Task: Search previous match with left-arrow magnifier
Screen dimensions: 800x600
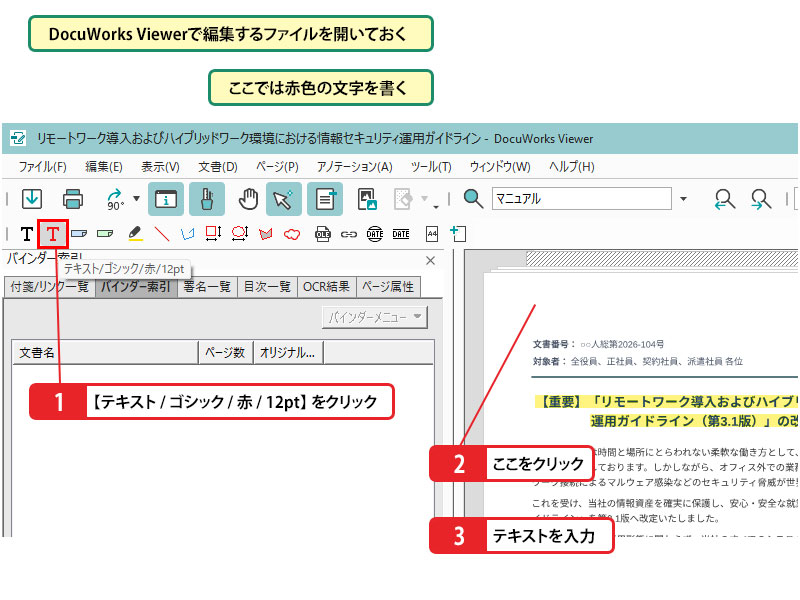Action: point(724,198)
